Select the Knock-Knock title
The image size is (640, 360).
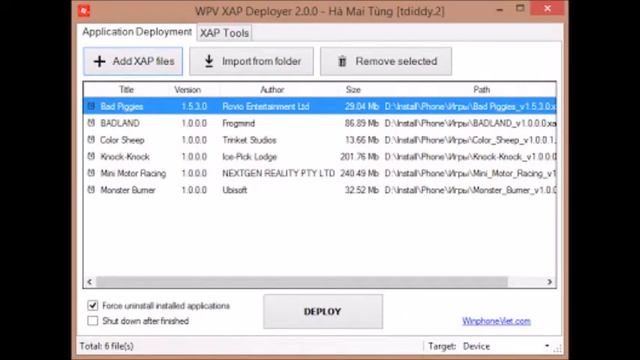point(125,157)
